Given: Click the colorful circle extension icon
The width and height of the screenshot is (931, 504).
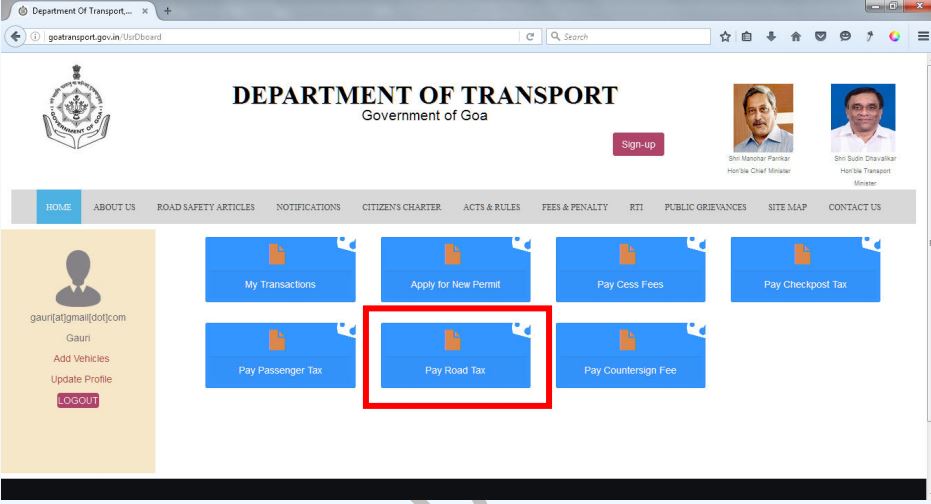Looking at the screenshot, I should (894, 37).
